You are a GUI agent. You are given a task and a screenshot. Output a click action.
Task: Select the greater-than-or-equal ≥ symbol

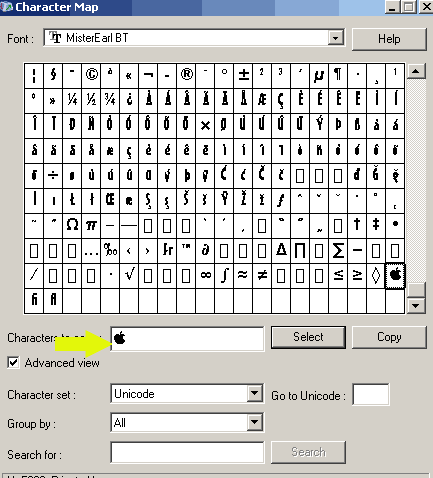[x=357, y=276]
